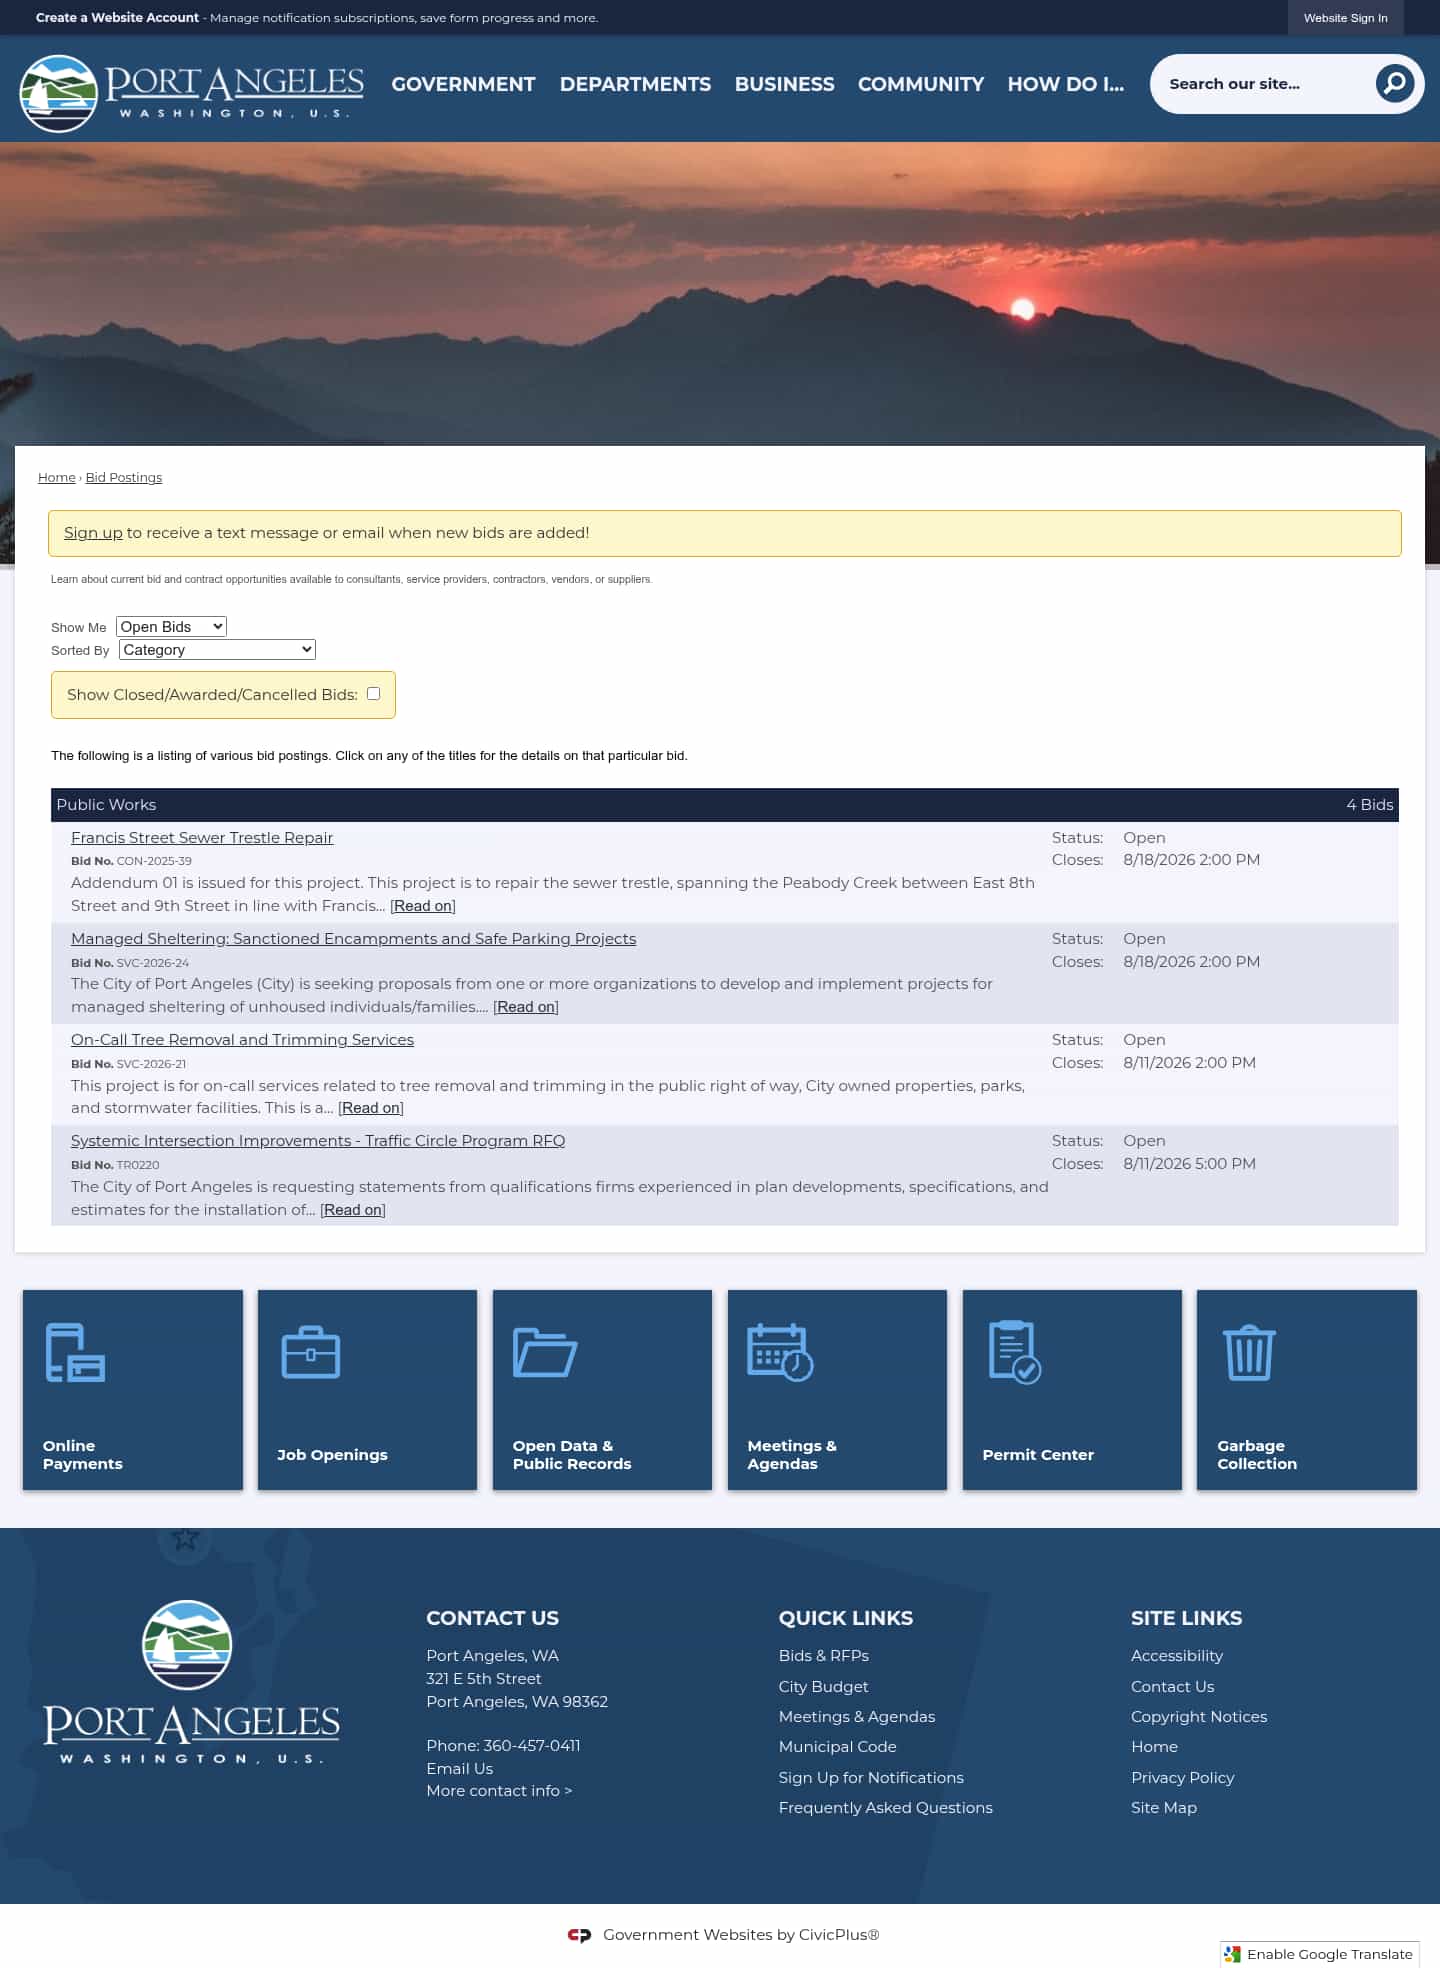Image resolution: width=1440 pixels, height=1968 pixels.
Task: Click Accessibility site link
Action: (x=1177, y=1655)
